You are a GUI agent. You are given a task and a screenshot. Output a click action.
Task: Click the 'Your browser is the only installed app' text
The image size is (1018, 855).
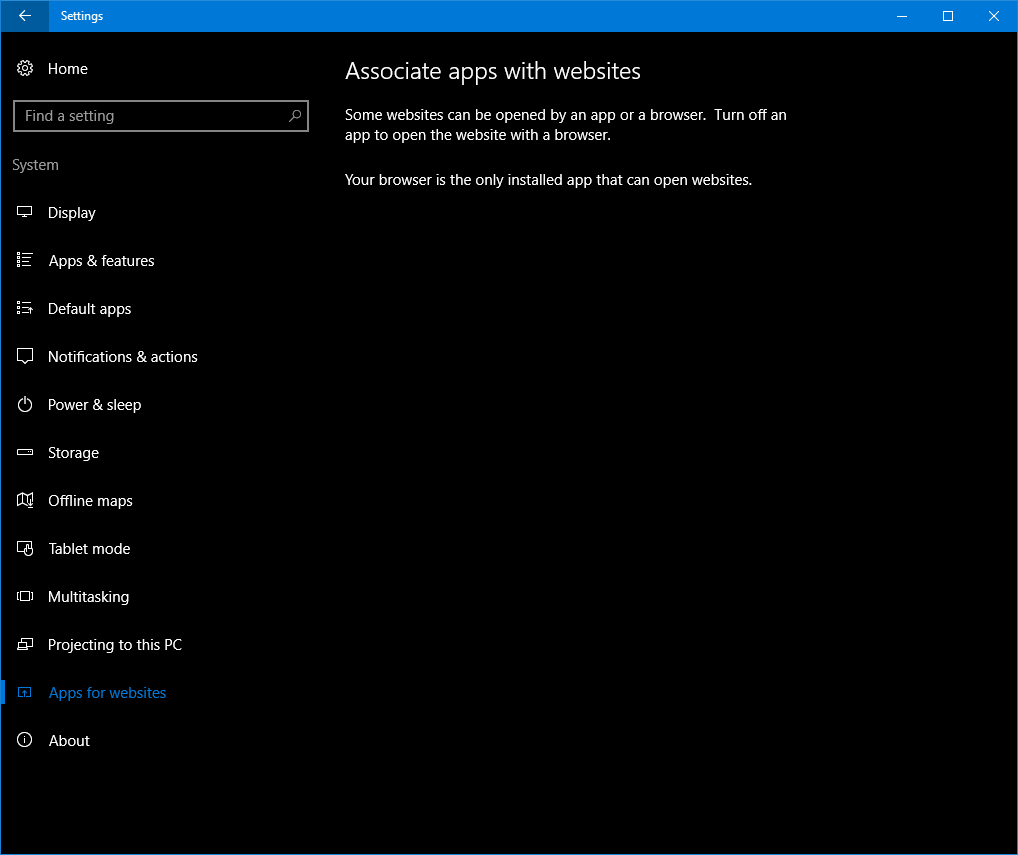[548, 180]
